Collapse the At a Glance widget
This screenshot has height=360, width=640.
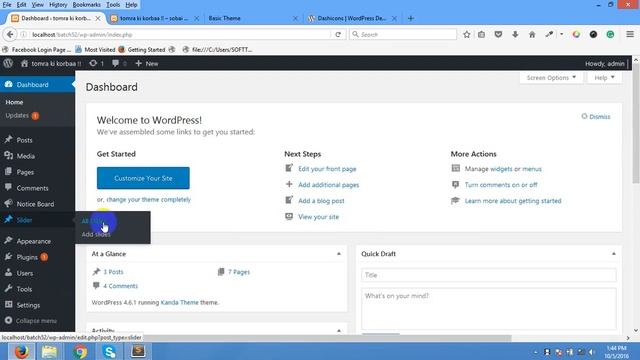pos(339,254)
